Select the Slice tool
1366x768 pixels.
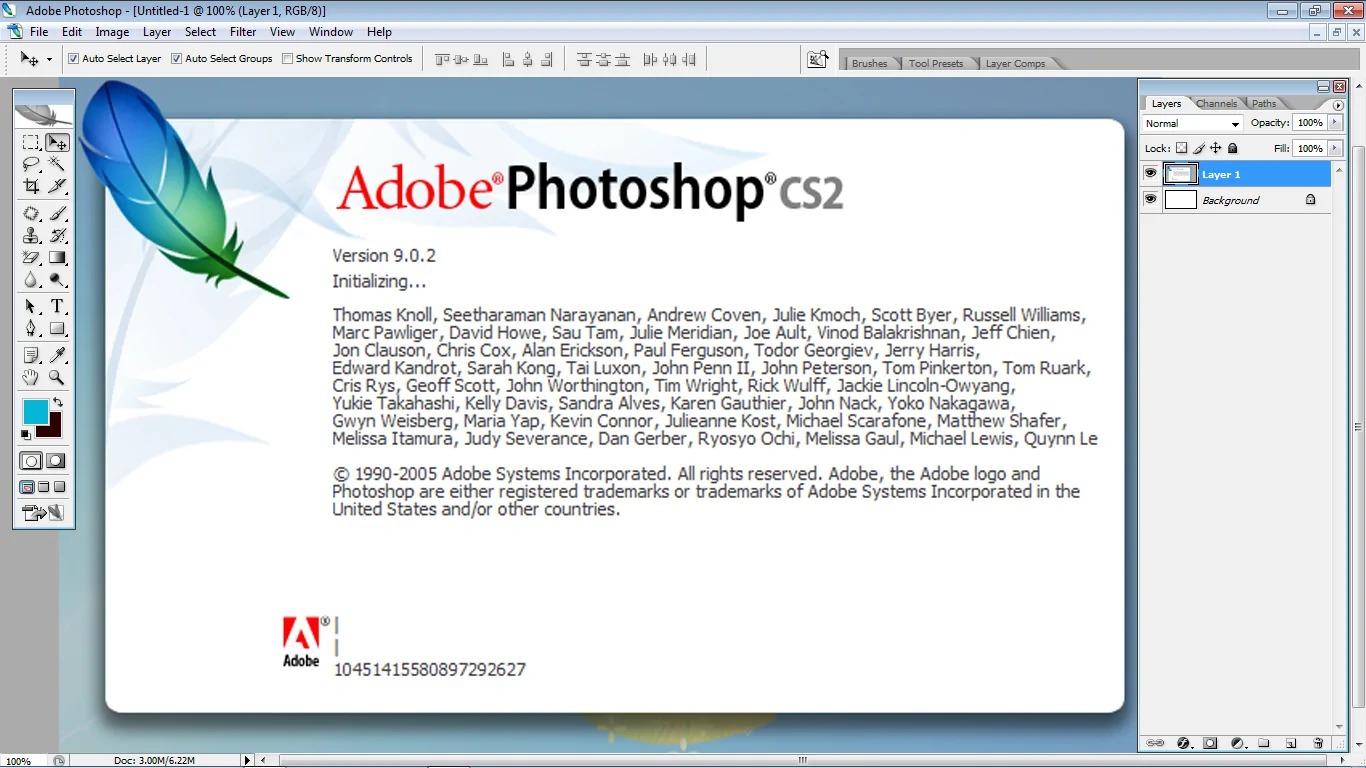(x=57, y=186)
